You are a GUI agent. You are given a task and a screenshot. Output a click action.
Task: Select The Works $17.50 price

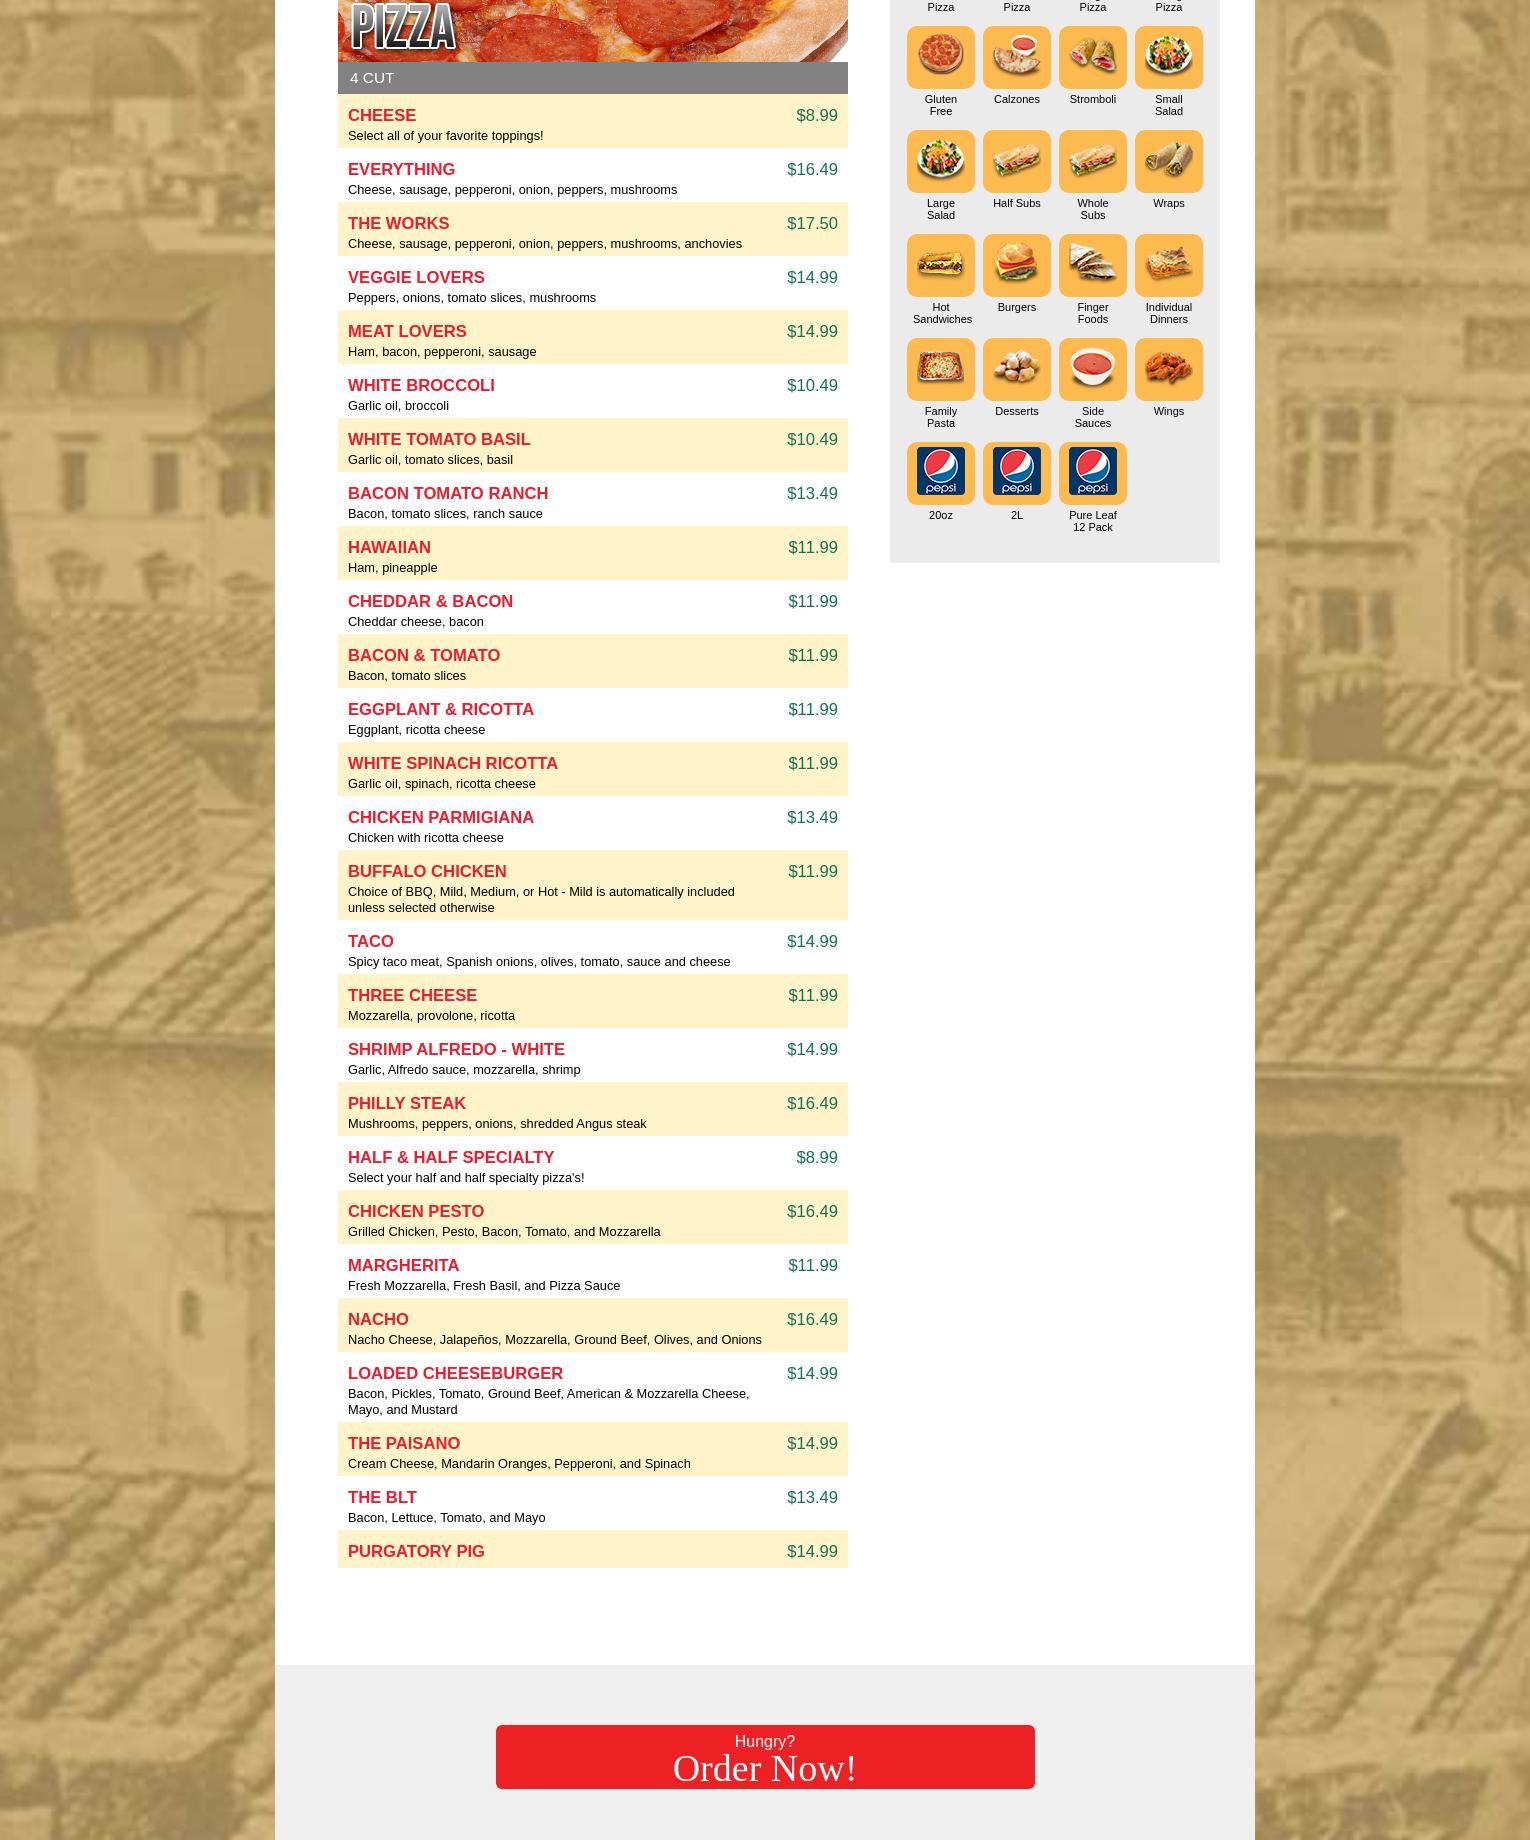811,224
